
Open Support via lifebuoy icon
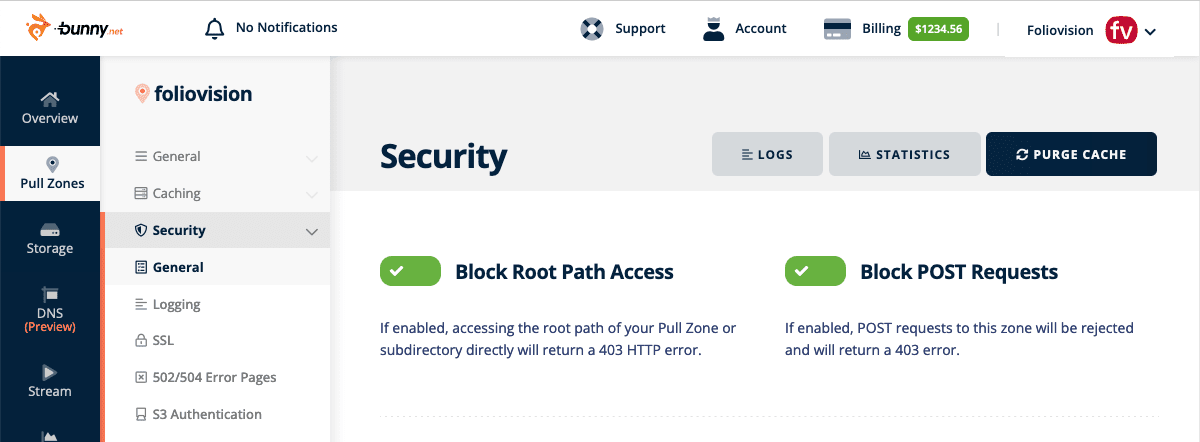(x=592, y=29)
